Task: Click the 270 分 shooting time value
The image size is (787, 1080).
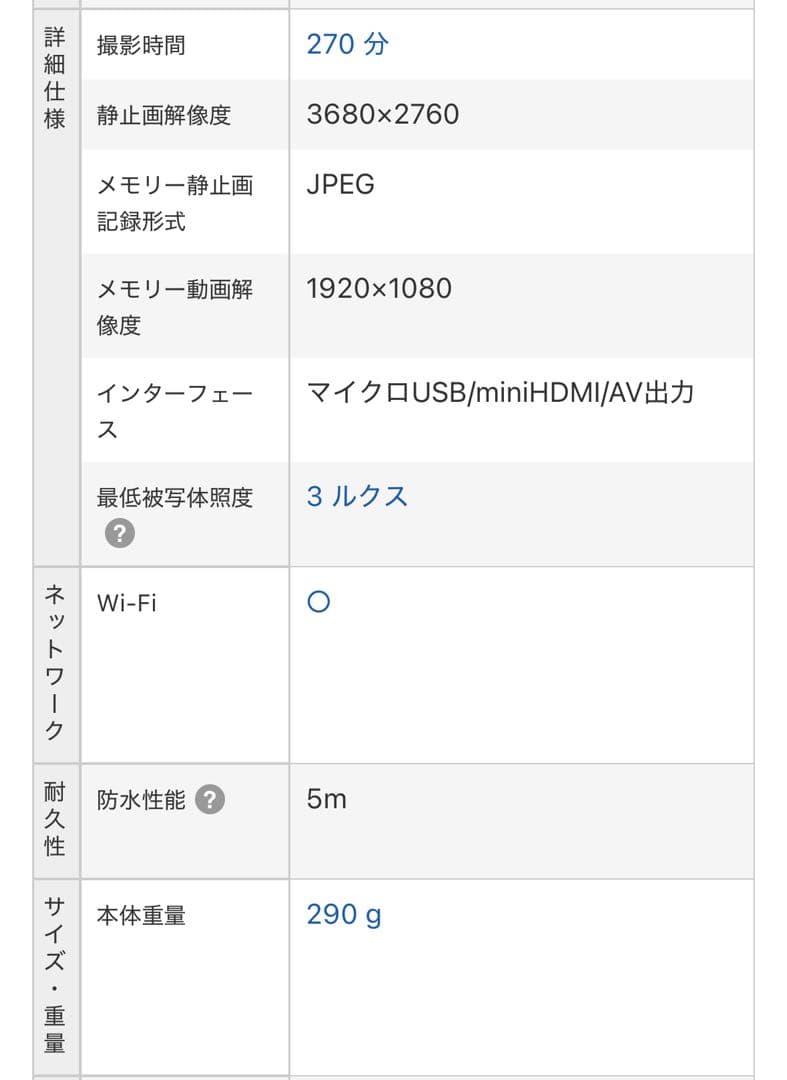Action: (345, 44)
